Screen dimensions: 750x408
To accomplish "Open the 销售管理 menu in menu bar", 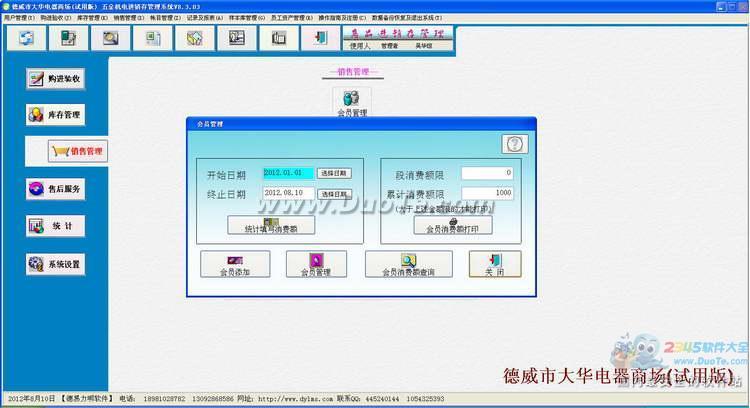I will 129,18.
